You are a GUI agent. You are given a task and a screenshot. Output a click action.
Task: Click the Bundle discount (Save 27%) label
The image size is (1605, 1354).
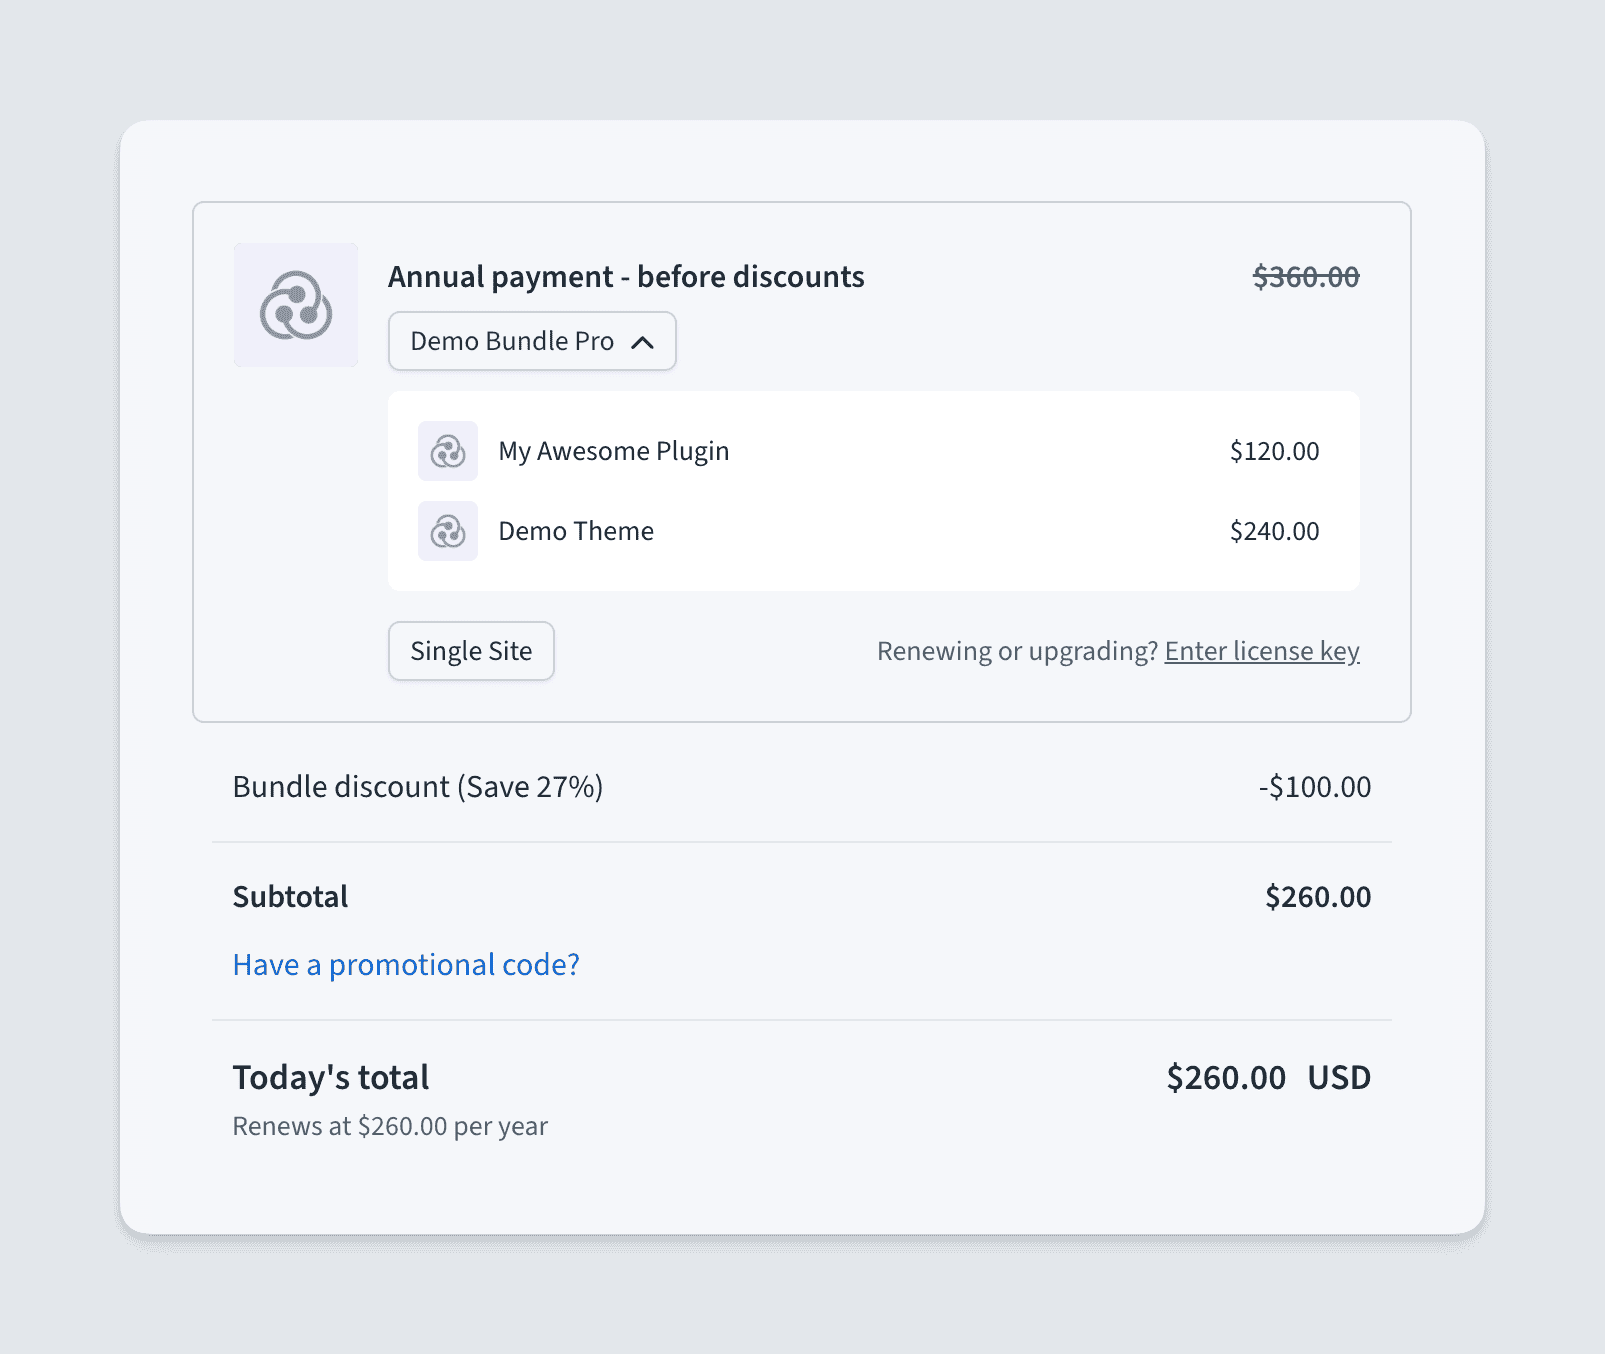tap(418, 787)
